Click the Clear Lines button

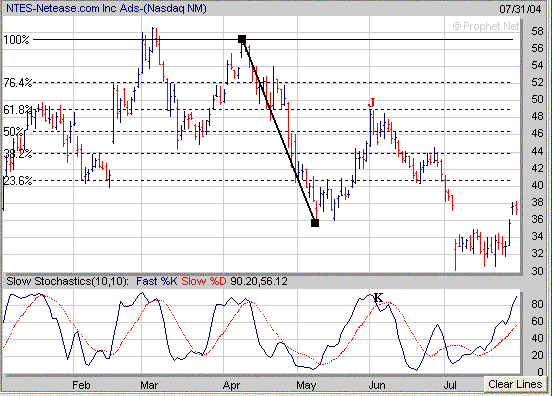(x=515, y=384)
